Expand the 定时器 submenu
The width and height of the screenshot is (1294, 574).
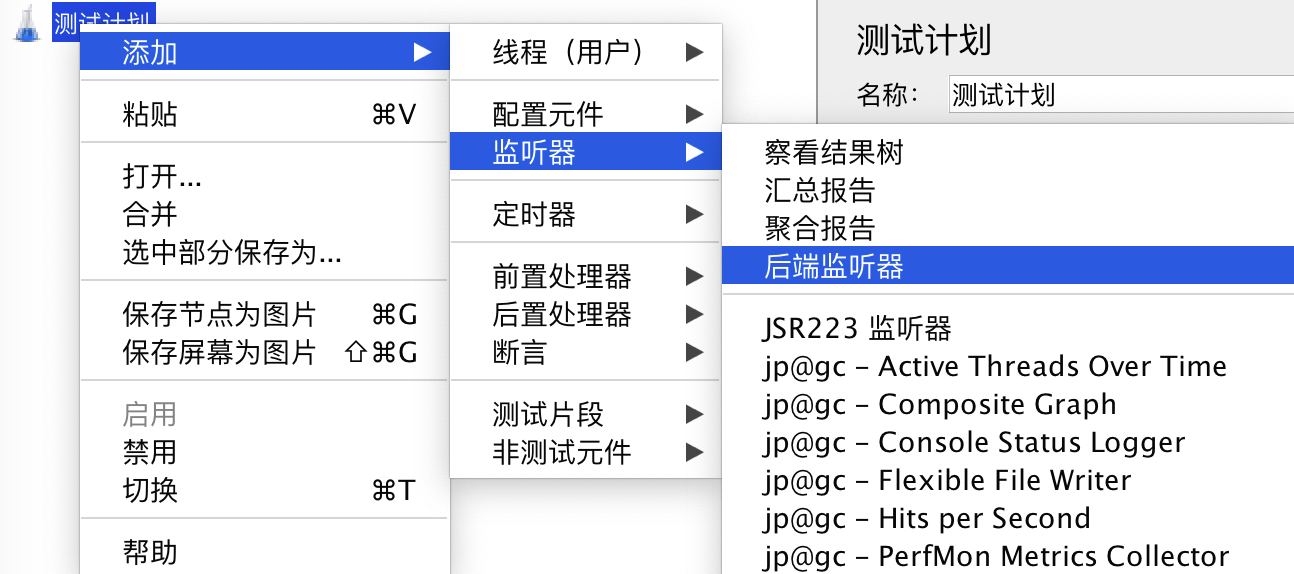pyautogui.click(x=585, y=214)
